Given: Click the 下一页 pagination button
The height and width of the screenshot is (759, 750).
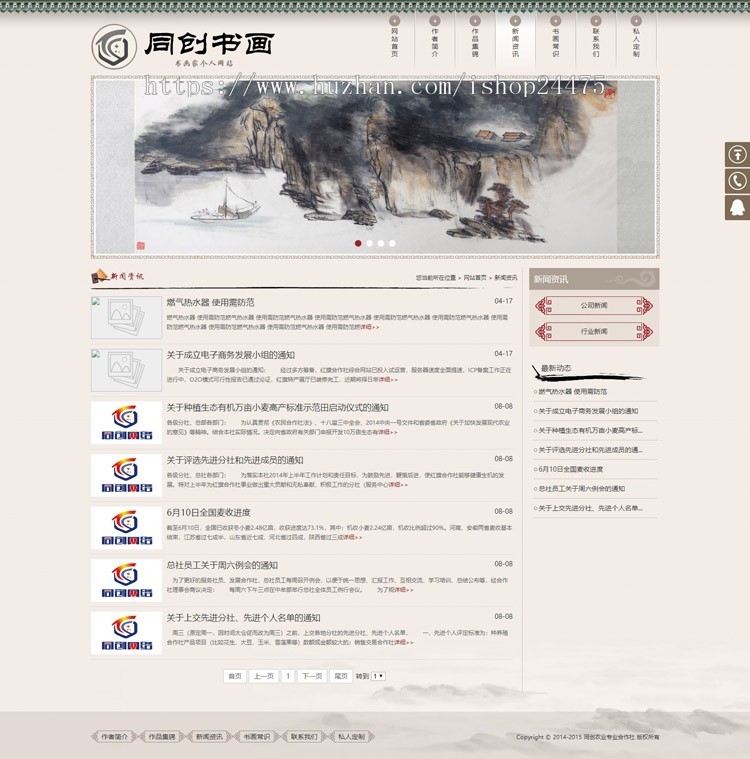Looking at the screenshot, I should tap(312, 676).
